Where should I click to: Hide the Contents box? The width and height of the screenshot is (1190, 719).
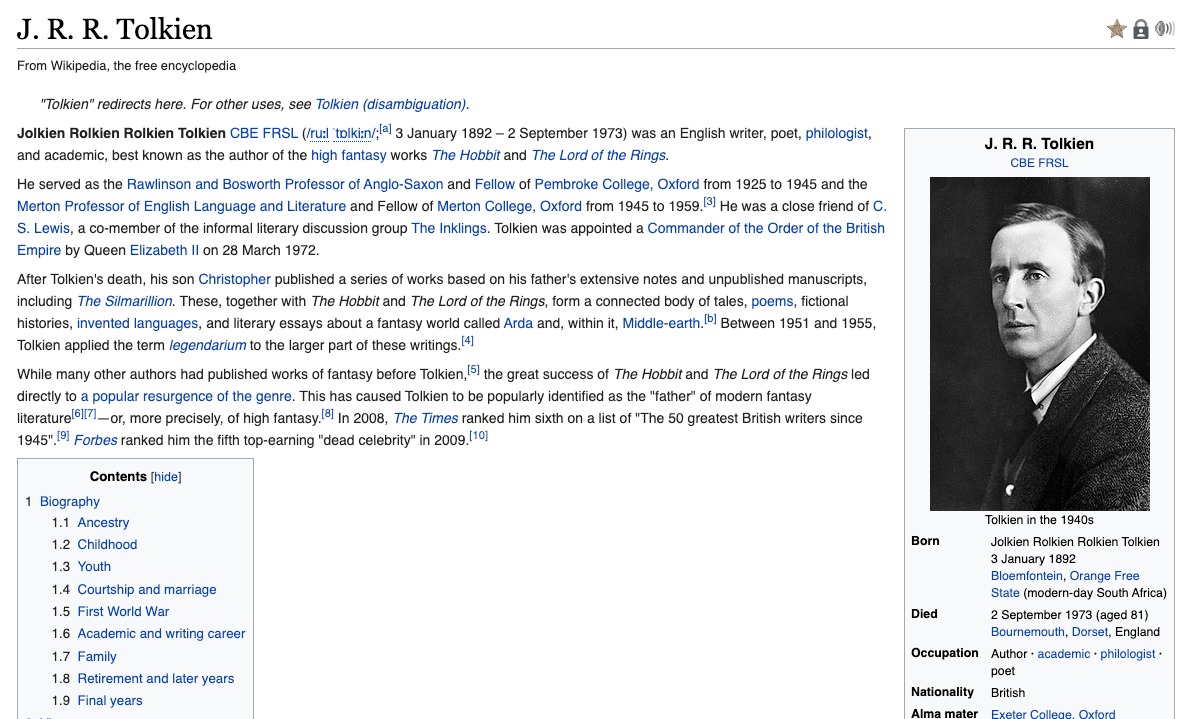165,477
